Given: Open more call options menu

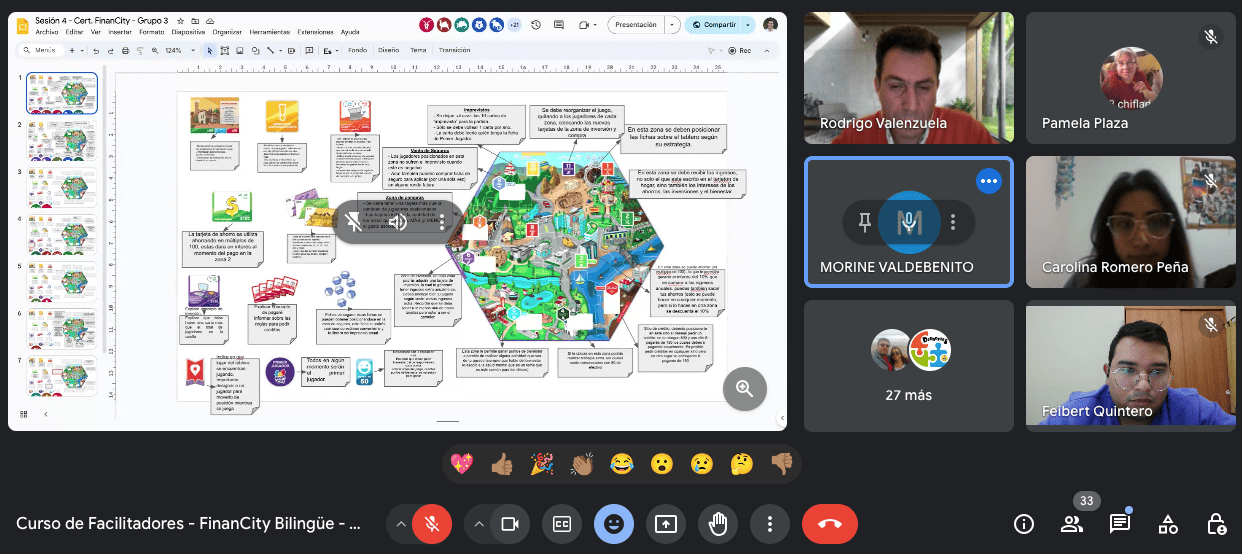Looking at the screenshot, I should tap(769, 523).
